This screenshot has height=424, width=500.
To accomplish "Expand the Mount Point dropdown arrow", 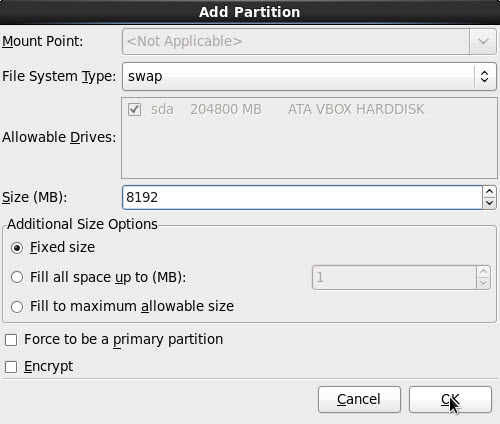I will tap(483, 42).
